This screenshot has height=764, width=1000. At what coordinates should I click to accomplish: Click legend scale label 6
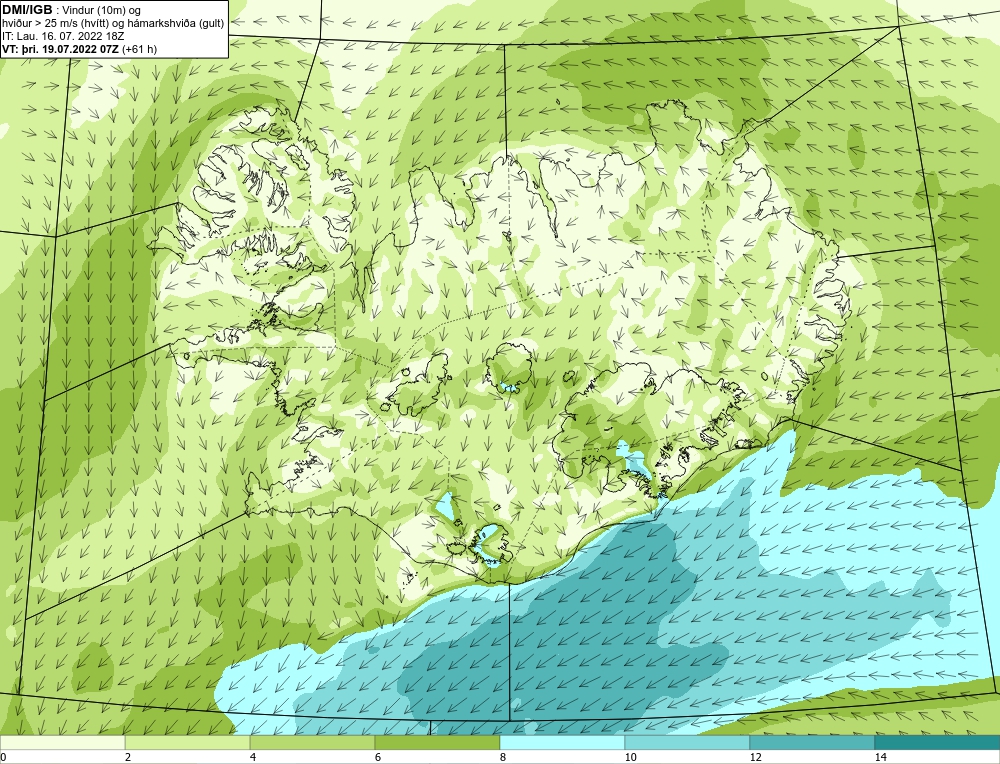pyautogui.click(x=378, y=757)
